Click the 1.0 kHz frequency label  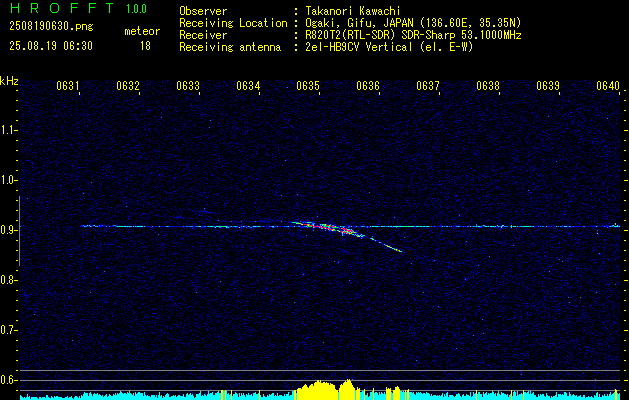pyautogui.click(x=8, y=180)
